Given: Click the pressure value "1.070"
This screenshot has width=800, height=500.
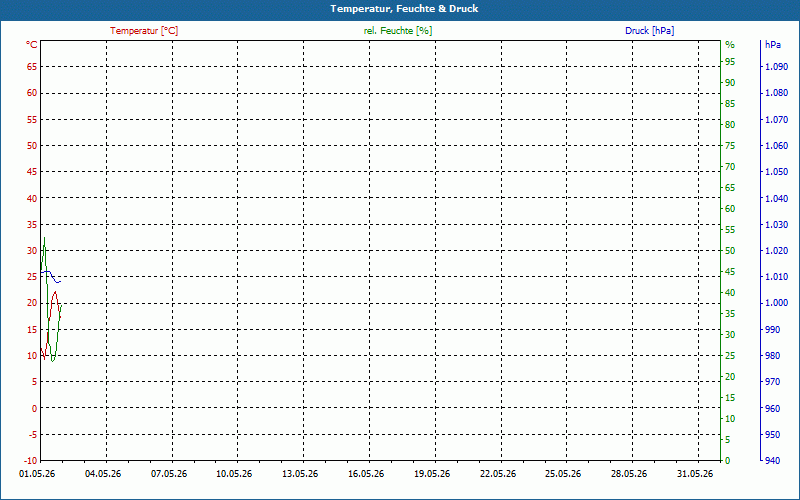Looking at the screenshot, I should tap(777, 119).
